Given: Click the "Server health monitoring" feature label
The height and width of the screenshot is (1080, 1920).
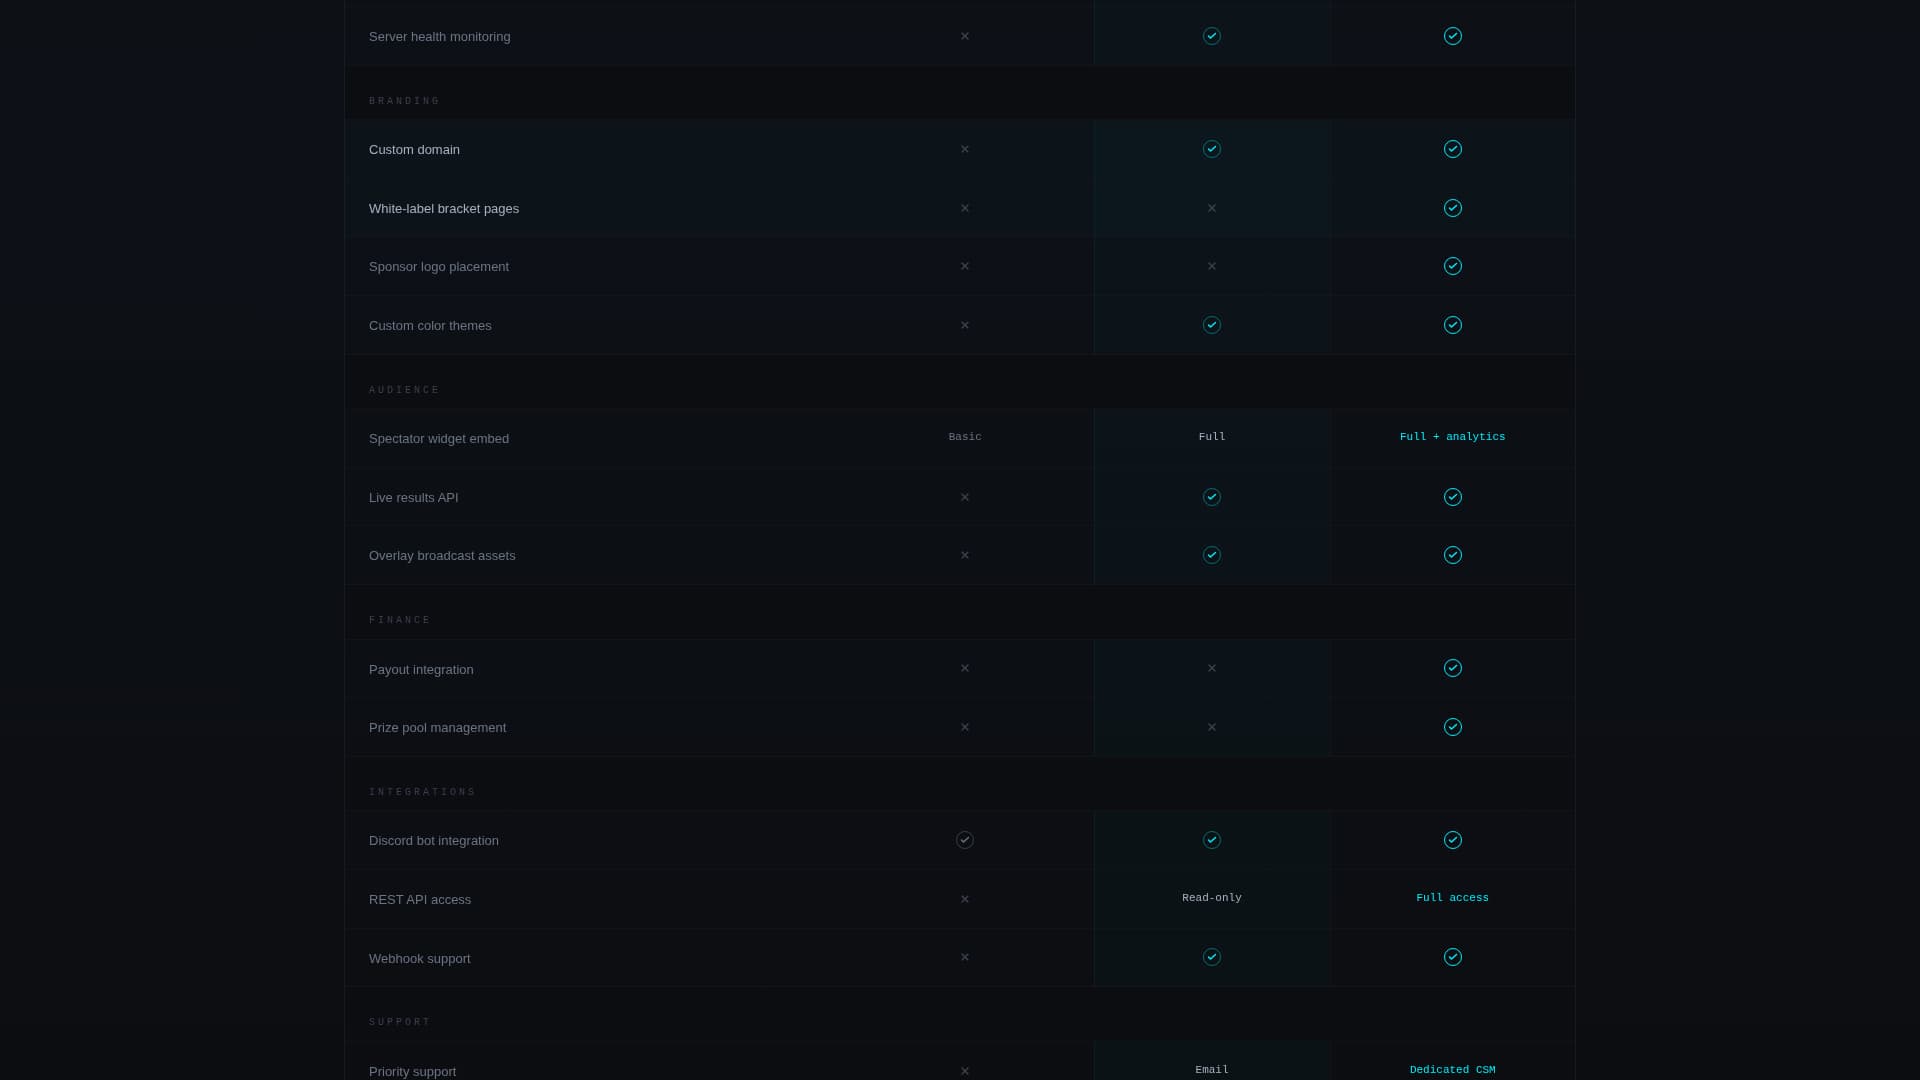Looking at the screenshot, I should click(440, 37).
